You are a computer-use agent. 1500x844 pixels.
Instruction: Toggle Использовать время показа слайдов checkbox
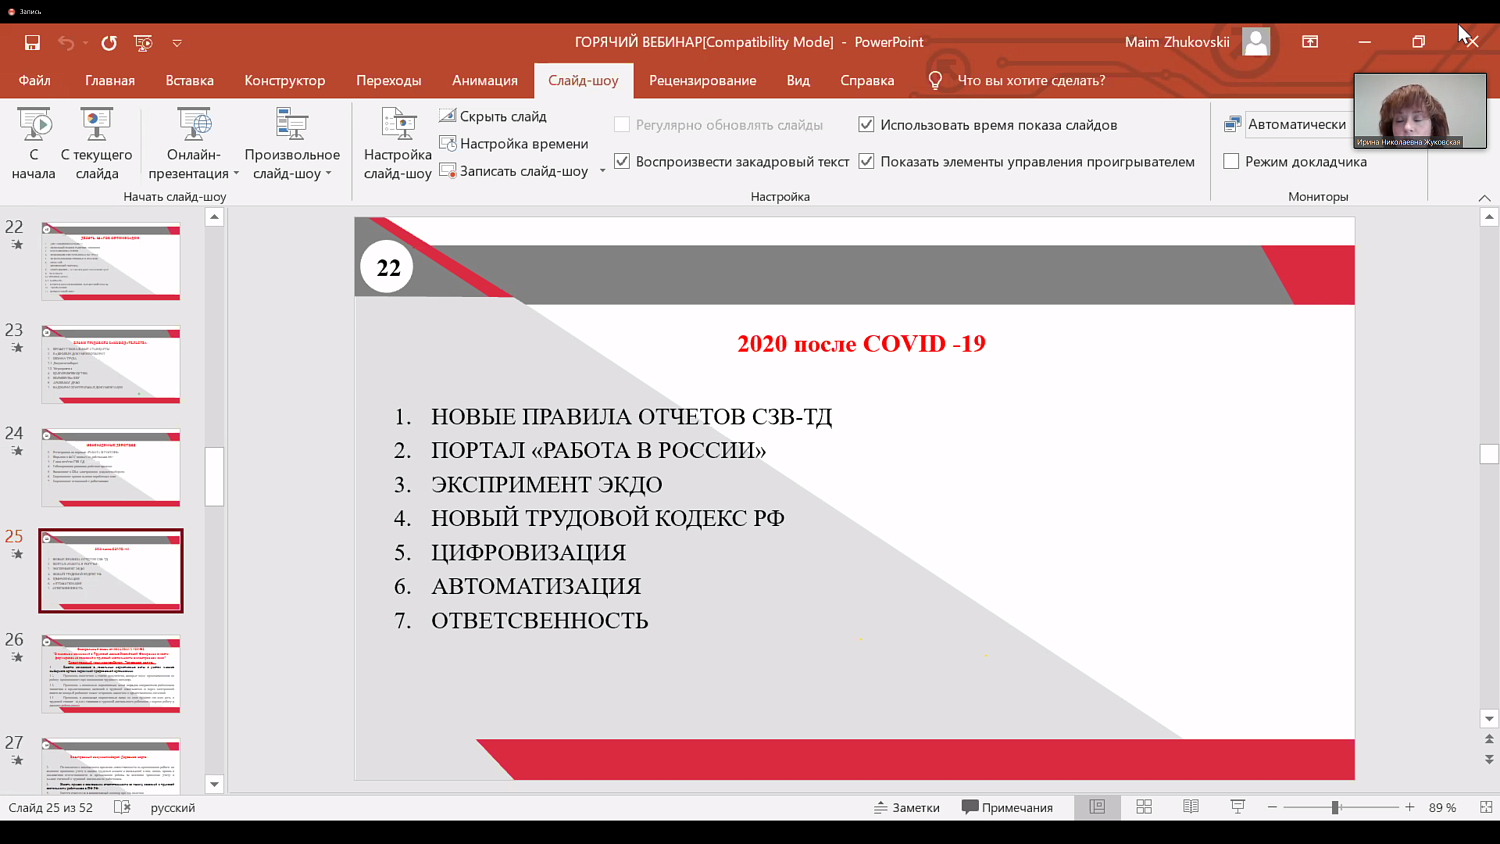tap(866, 124)
